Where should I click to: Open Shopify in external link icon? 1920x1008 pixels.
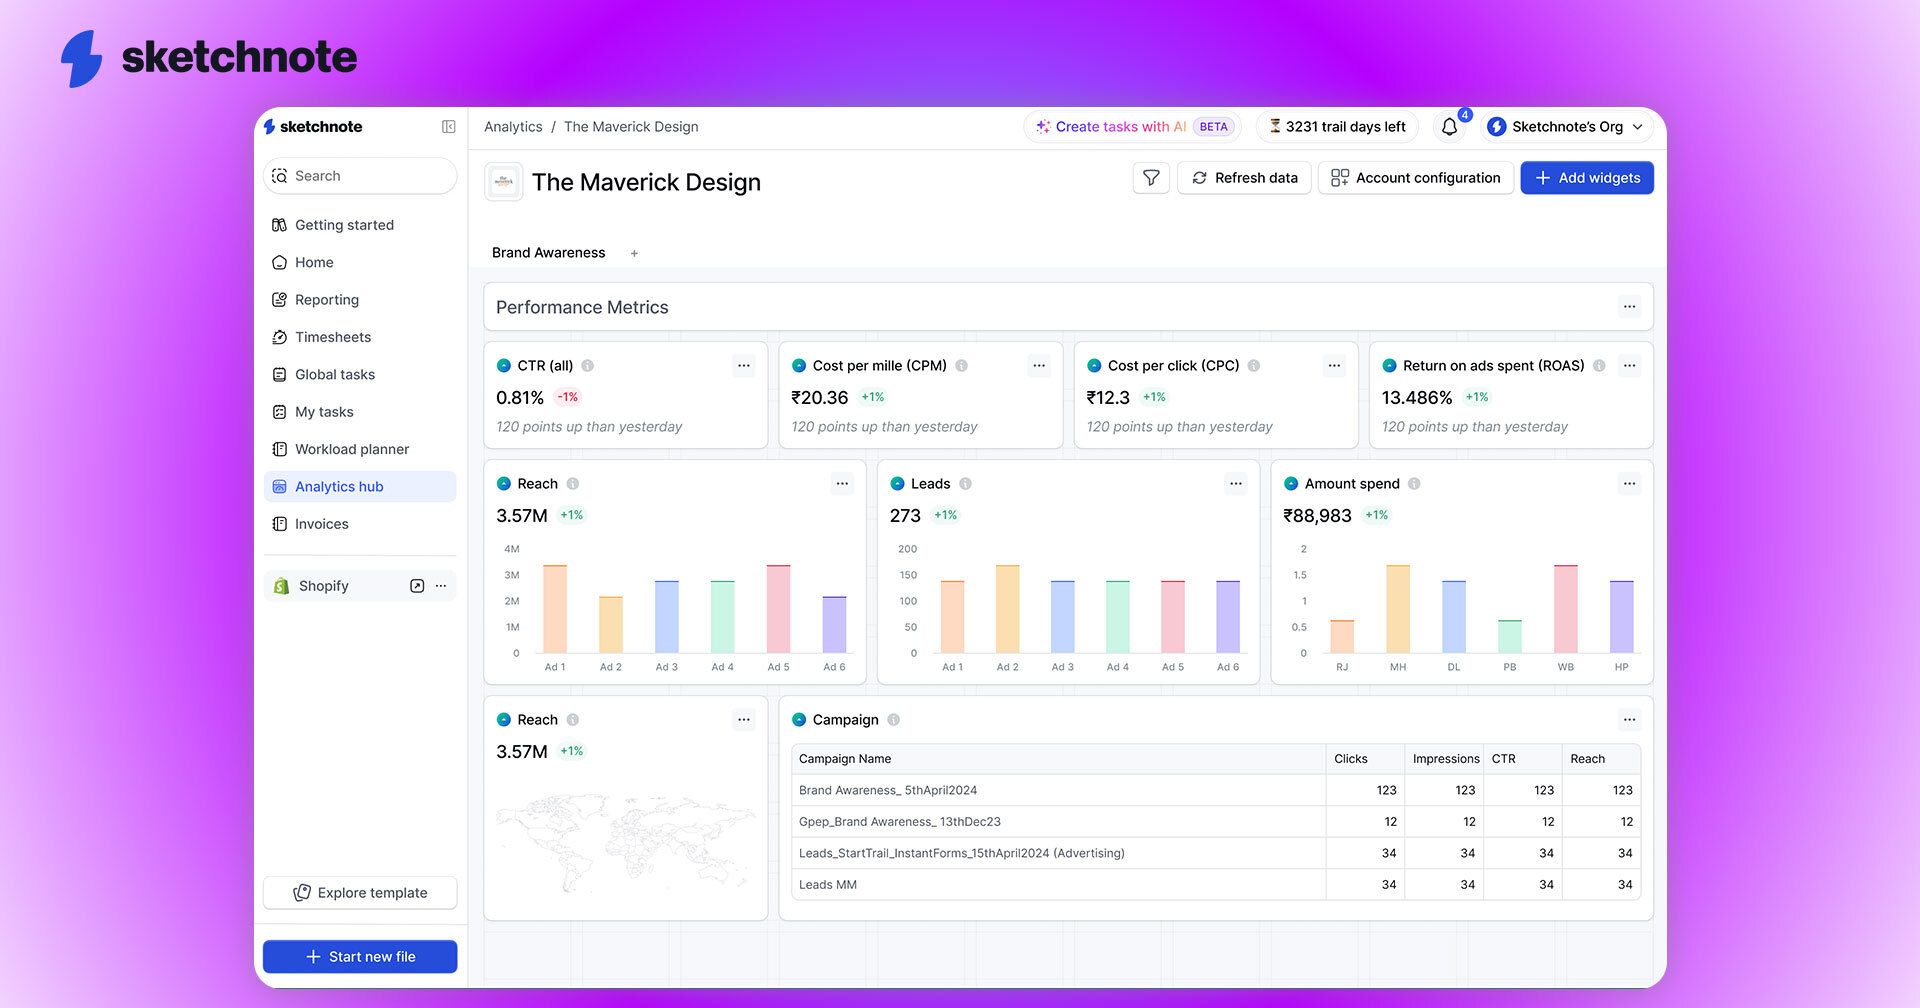417,586
